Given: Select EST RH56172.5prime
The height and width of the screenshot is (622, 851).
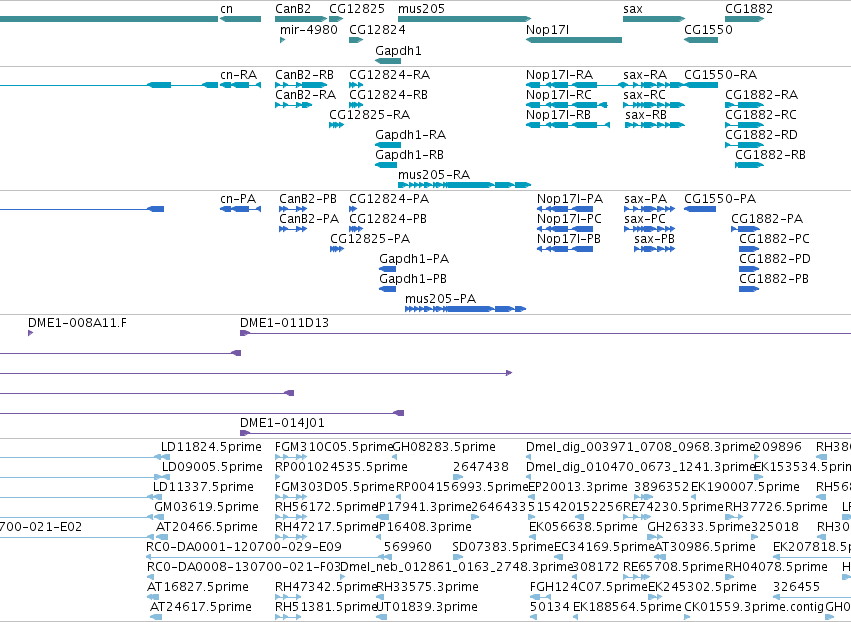Looking at the screenshot, I should [326, 507].
